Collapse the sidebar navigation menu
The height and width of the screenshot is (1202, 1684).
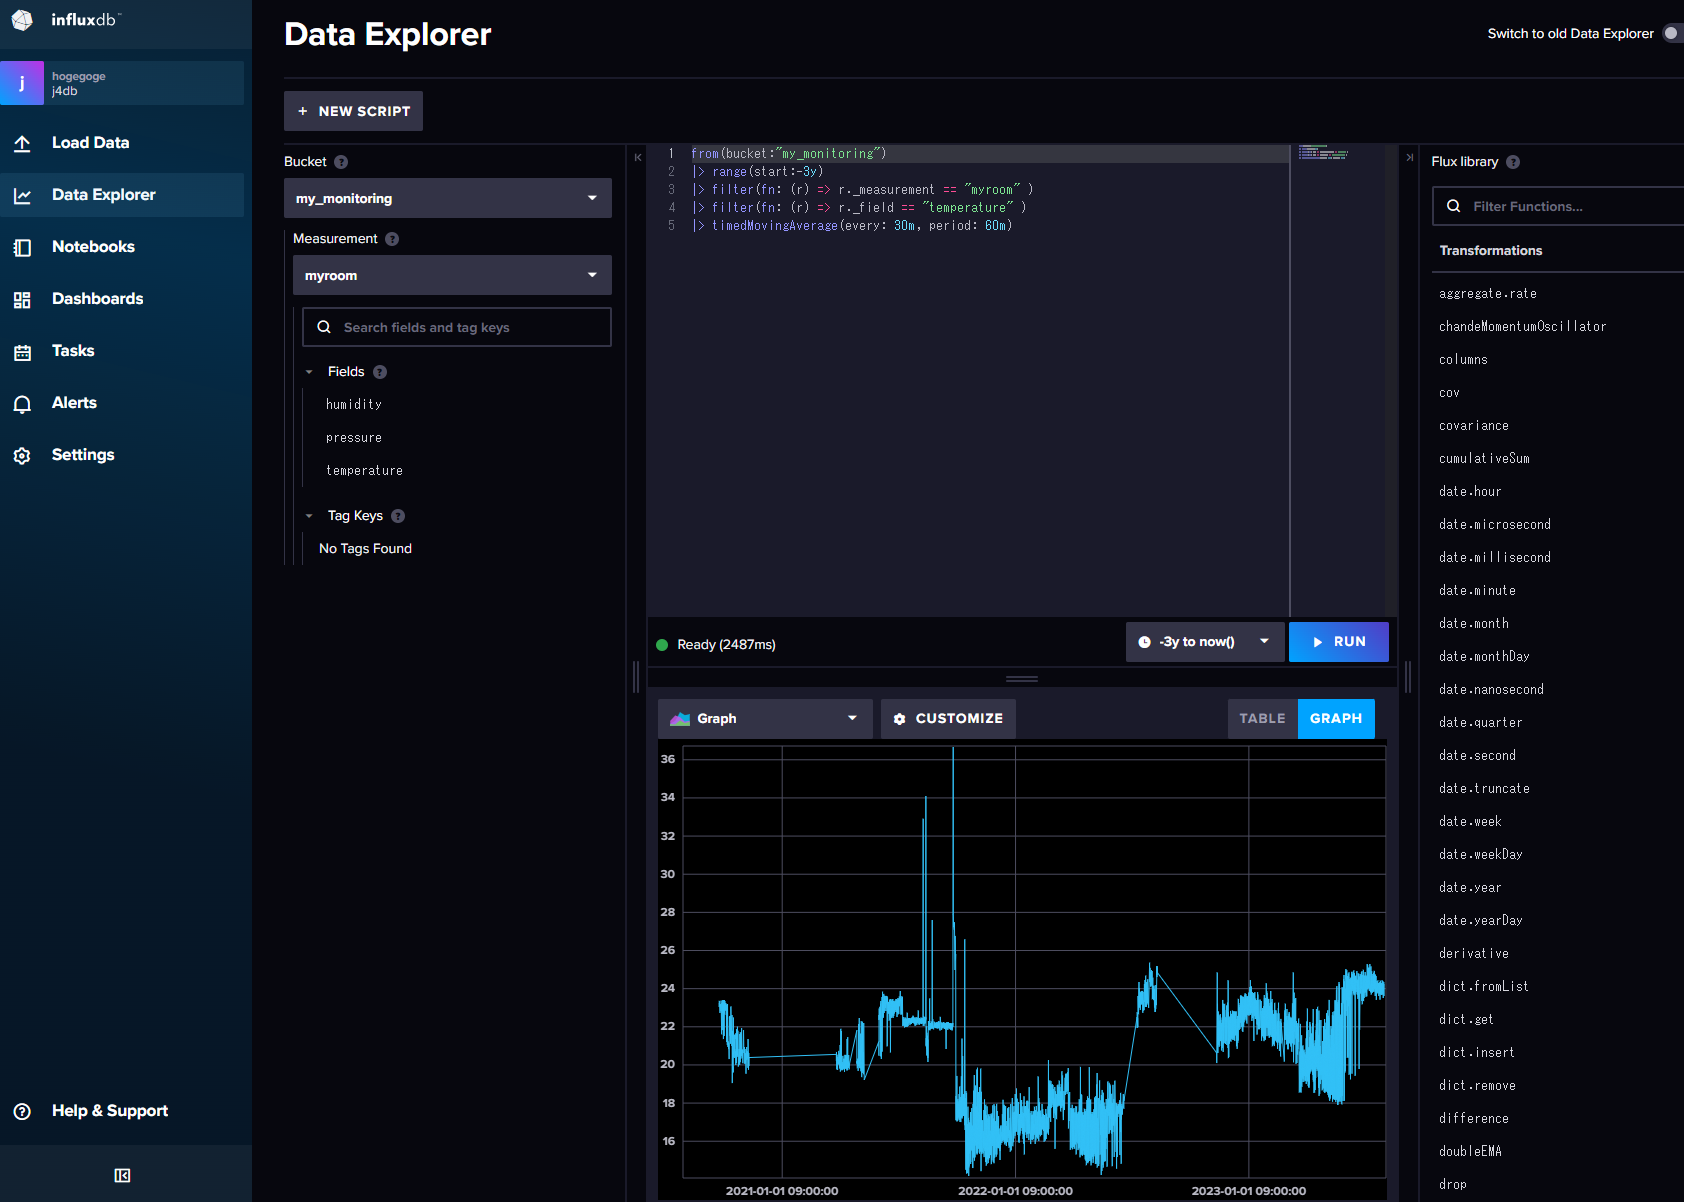(122, 1175)
